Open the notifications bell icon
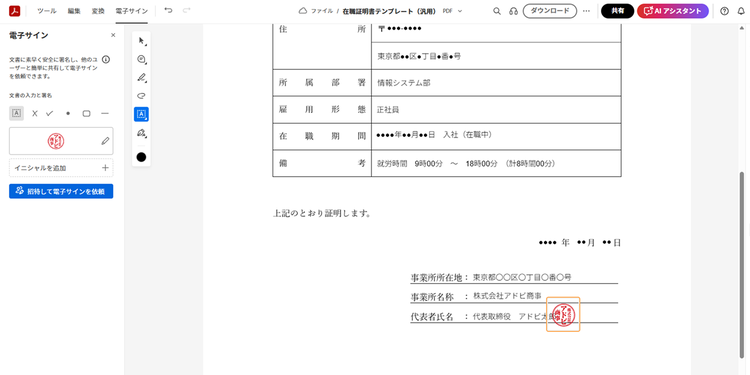This screenshot has width=750, height=375. [741, 11]
